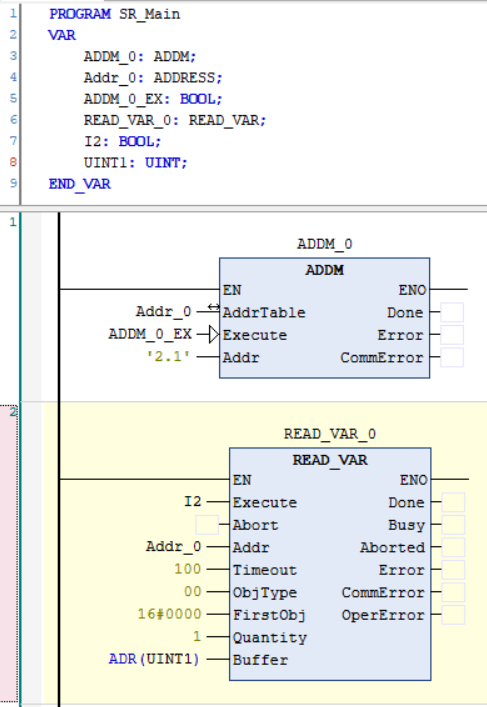487x707 pixels.
Task: Click the OperError pin of the READ_VAR block
Action: [x=383, y=615]
